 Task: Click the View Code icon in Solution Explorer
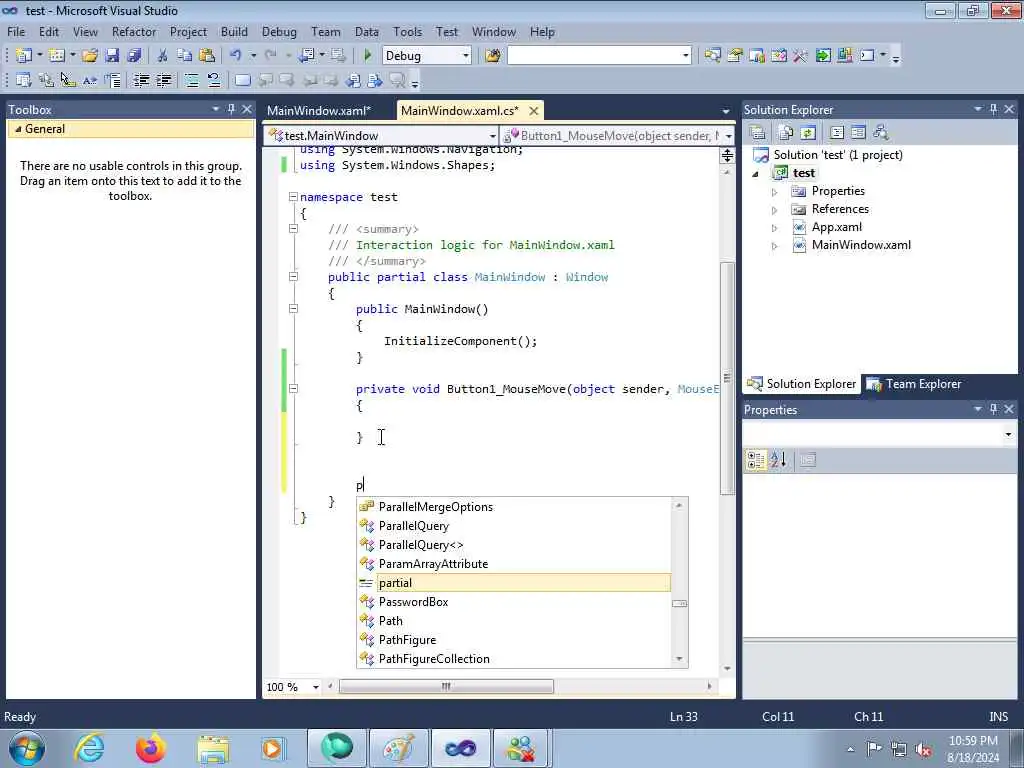(x=837, y=133)
